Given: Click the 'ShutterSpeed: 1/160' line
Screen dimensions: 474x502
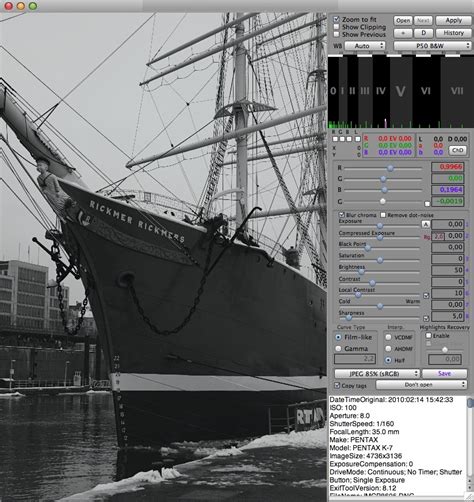Looking at the screenshot, I should click(362, 424).
